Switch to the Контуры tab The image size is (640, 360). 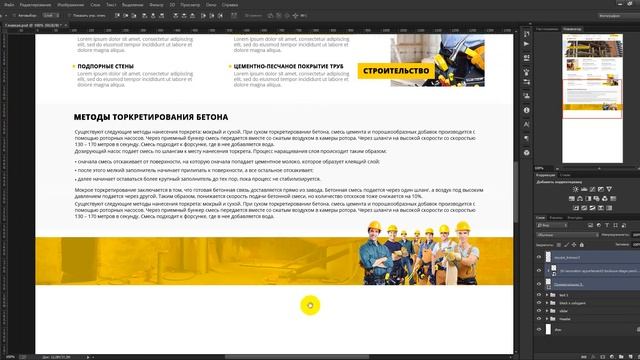click(575, 218)
